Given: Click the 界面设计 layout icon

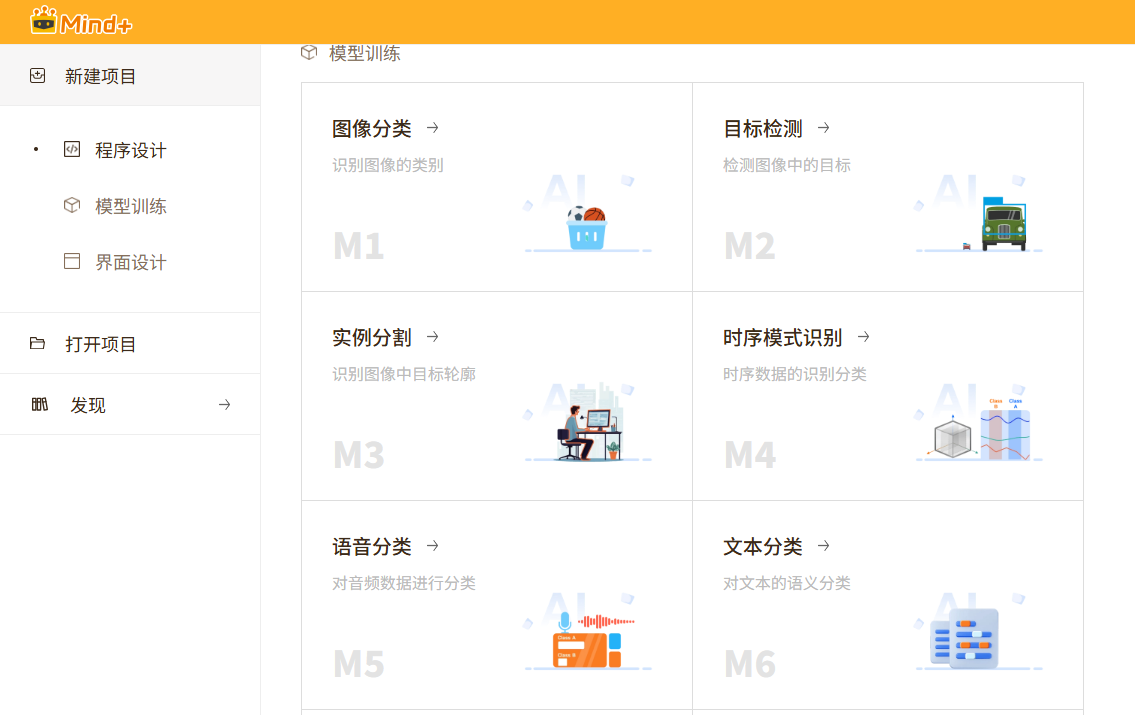Looking at the screenshot, I should tap(71, 261).
